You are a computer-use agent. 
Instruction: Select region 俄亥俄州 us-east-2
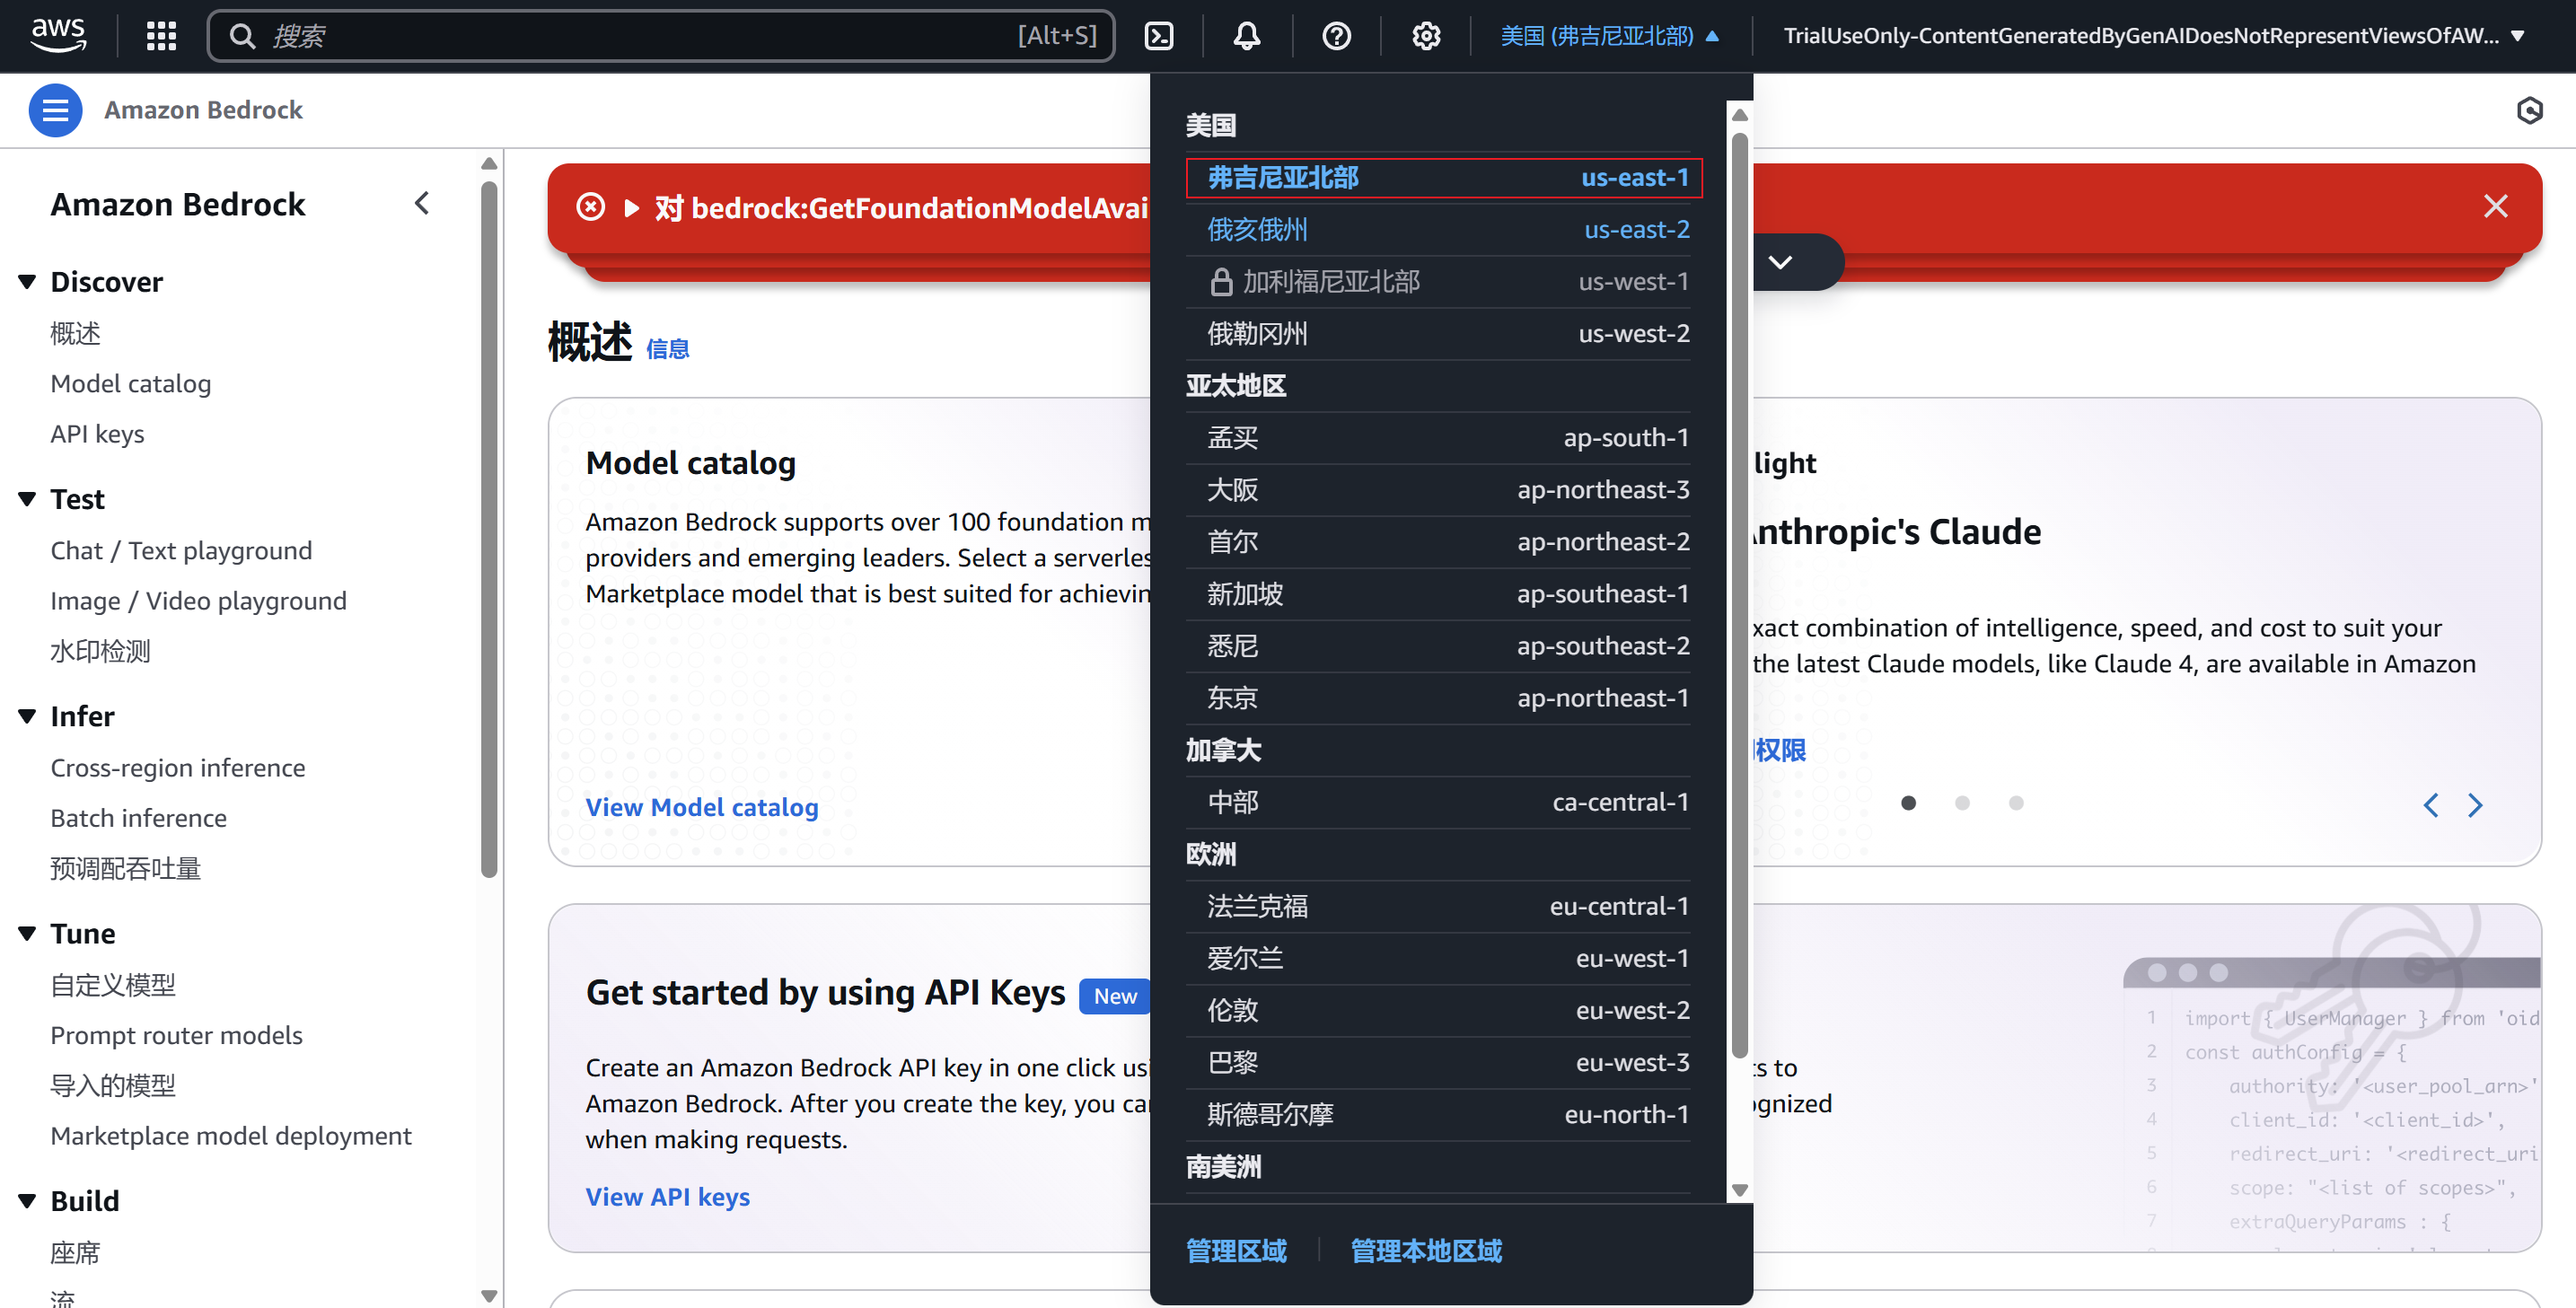[1438, 230]
